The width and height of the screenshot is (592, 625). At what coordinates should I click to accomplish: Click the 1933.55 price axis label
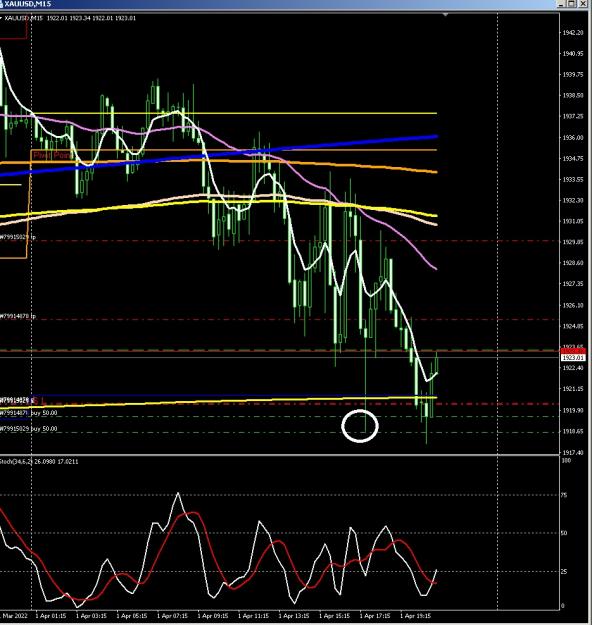573,180
